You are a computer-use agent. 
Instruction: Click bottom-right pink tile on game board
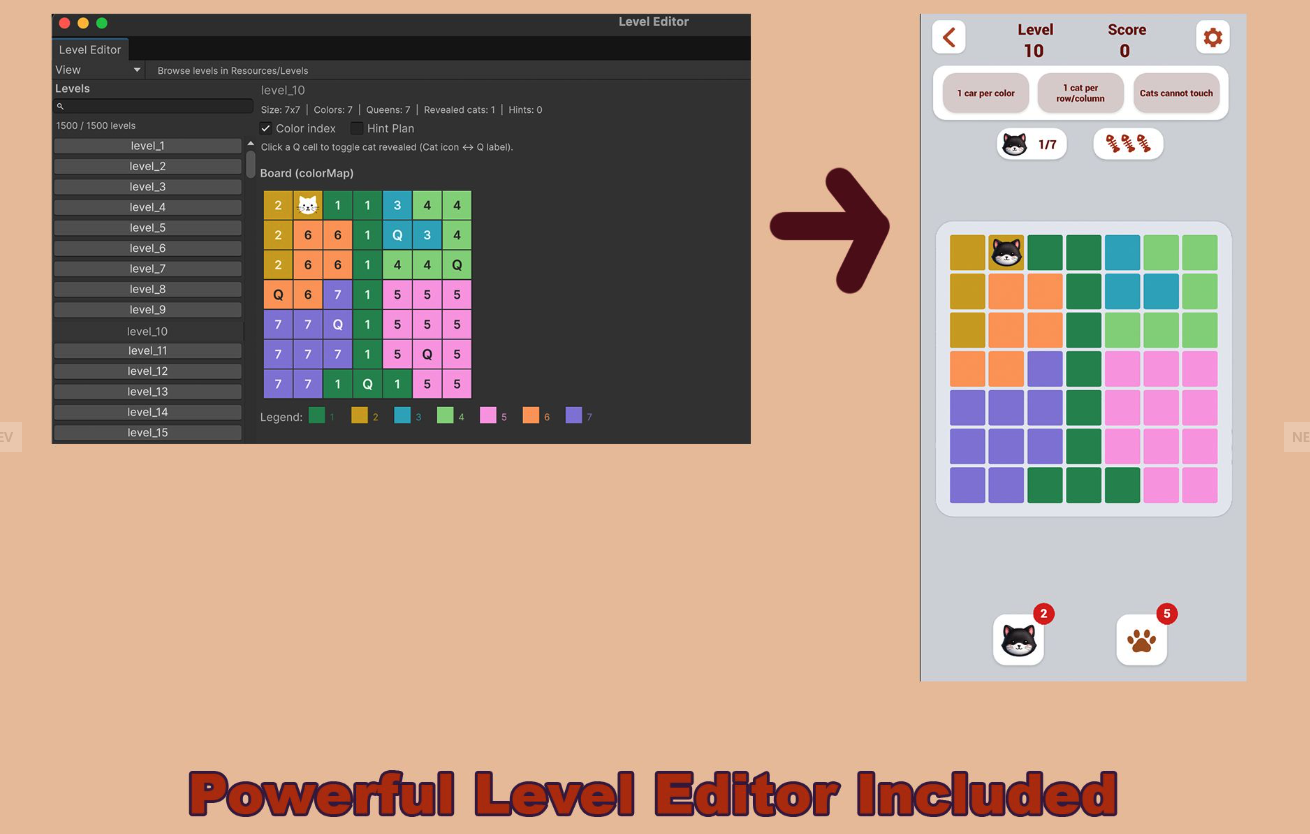pyautogui.click(x=1200, y=485)
